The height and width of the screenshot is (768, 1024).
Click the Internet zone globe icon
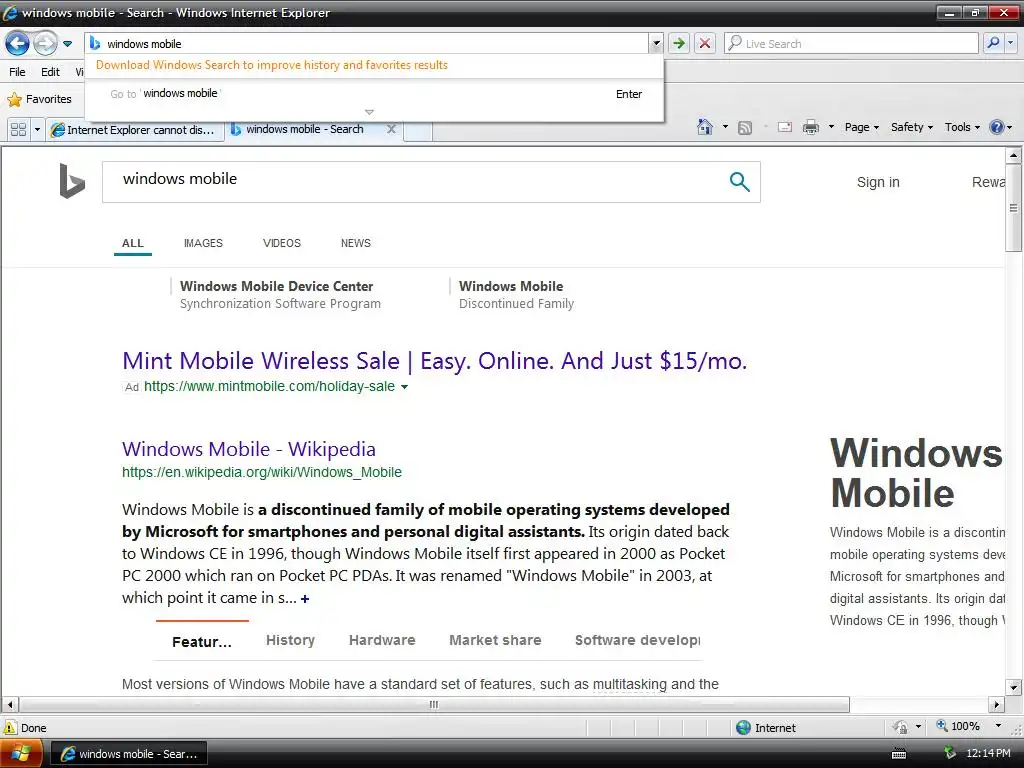tap(743, 728)
